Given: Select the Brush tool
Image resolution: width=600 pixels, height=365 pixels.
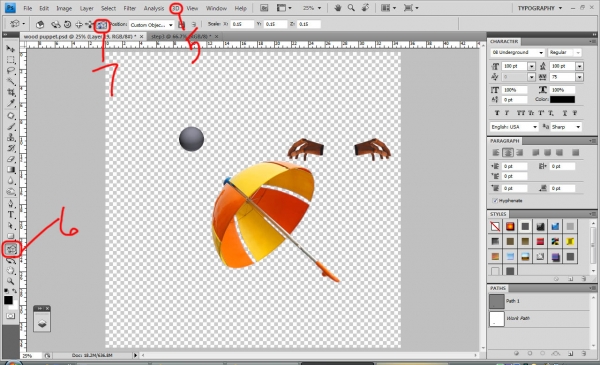Looking at the screenshot, I should point(10,127).
